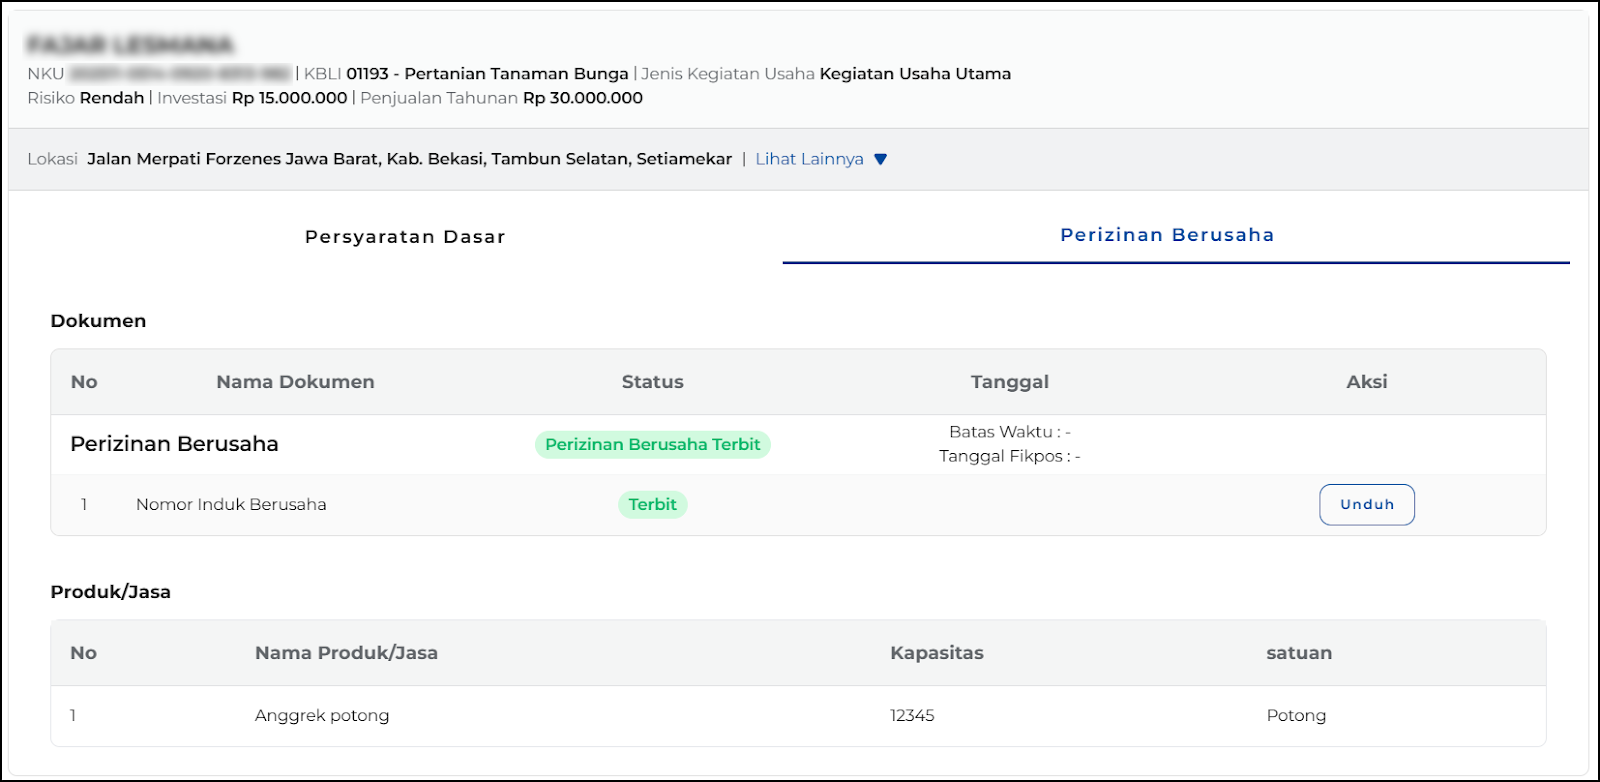
Task: Expand the Lihat Lainnya arrow icon
Action: (x=880, y=160)
